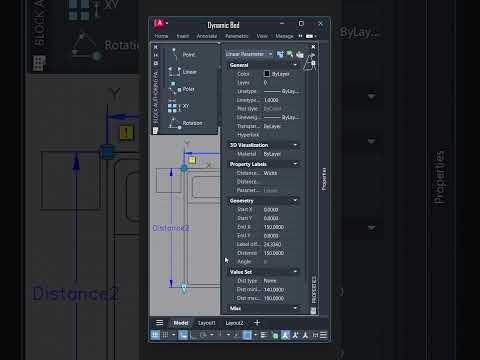Add a new layout with plus button
Viewport: 480px width, 360px height.
coord(257,323)
